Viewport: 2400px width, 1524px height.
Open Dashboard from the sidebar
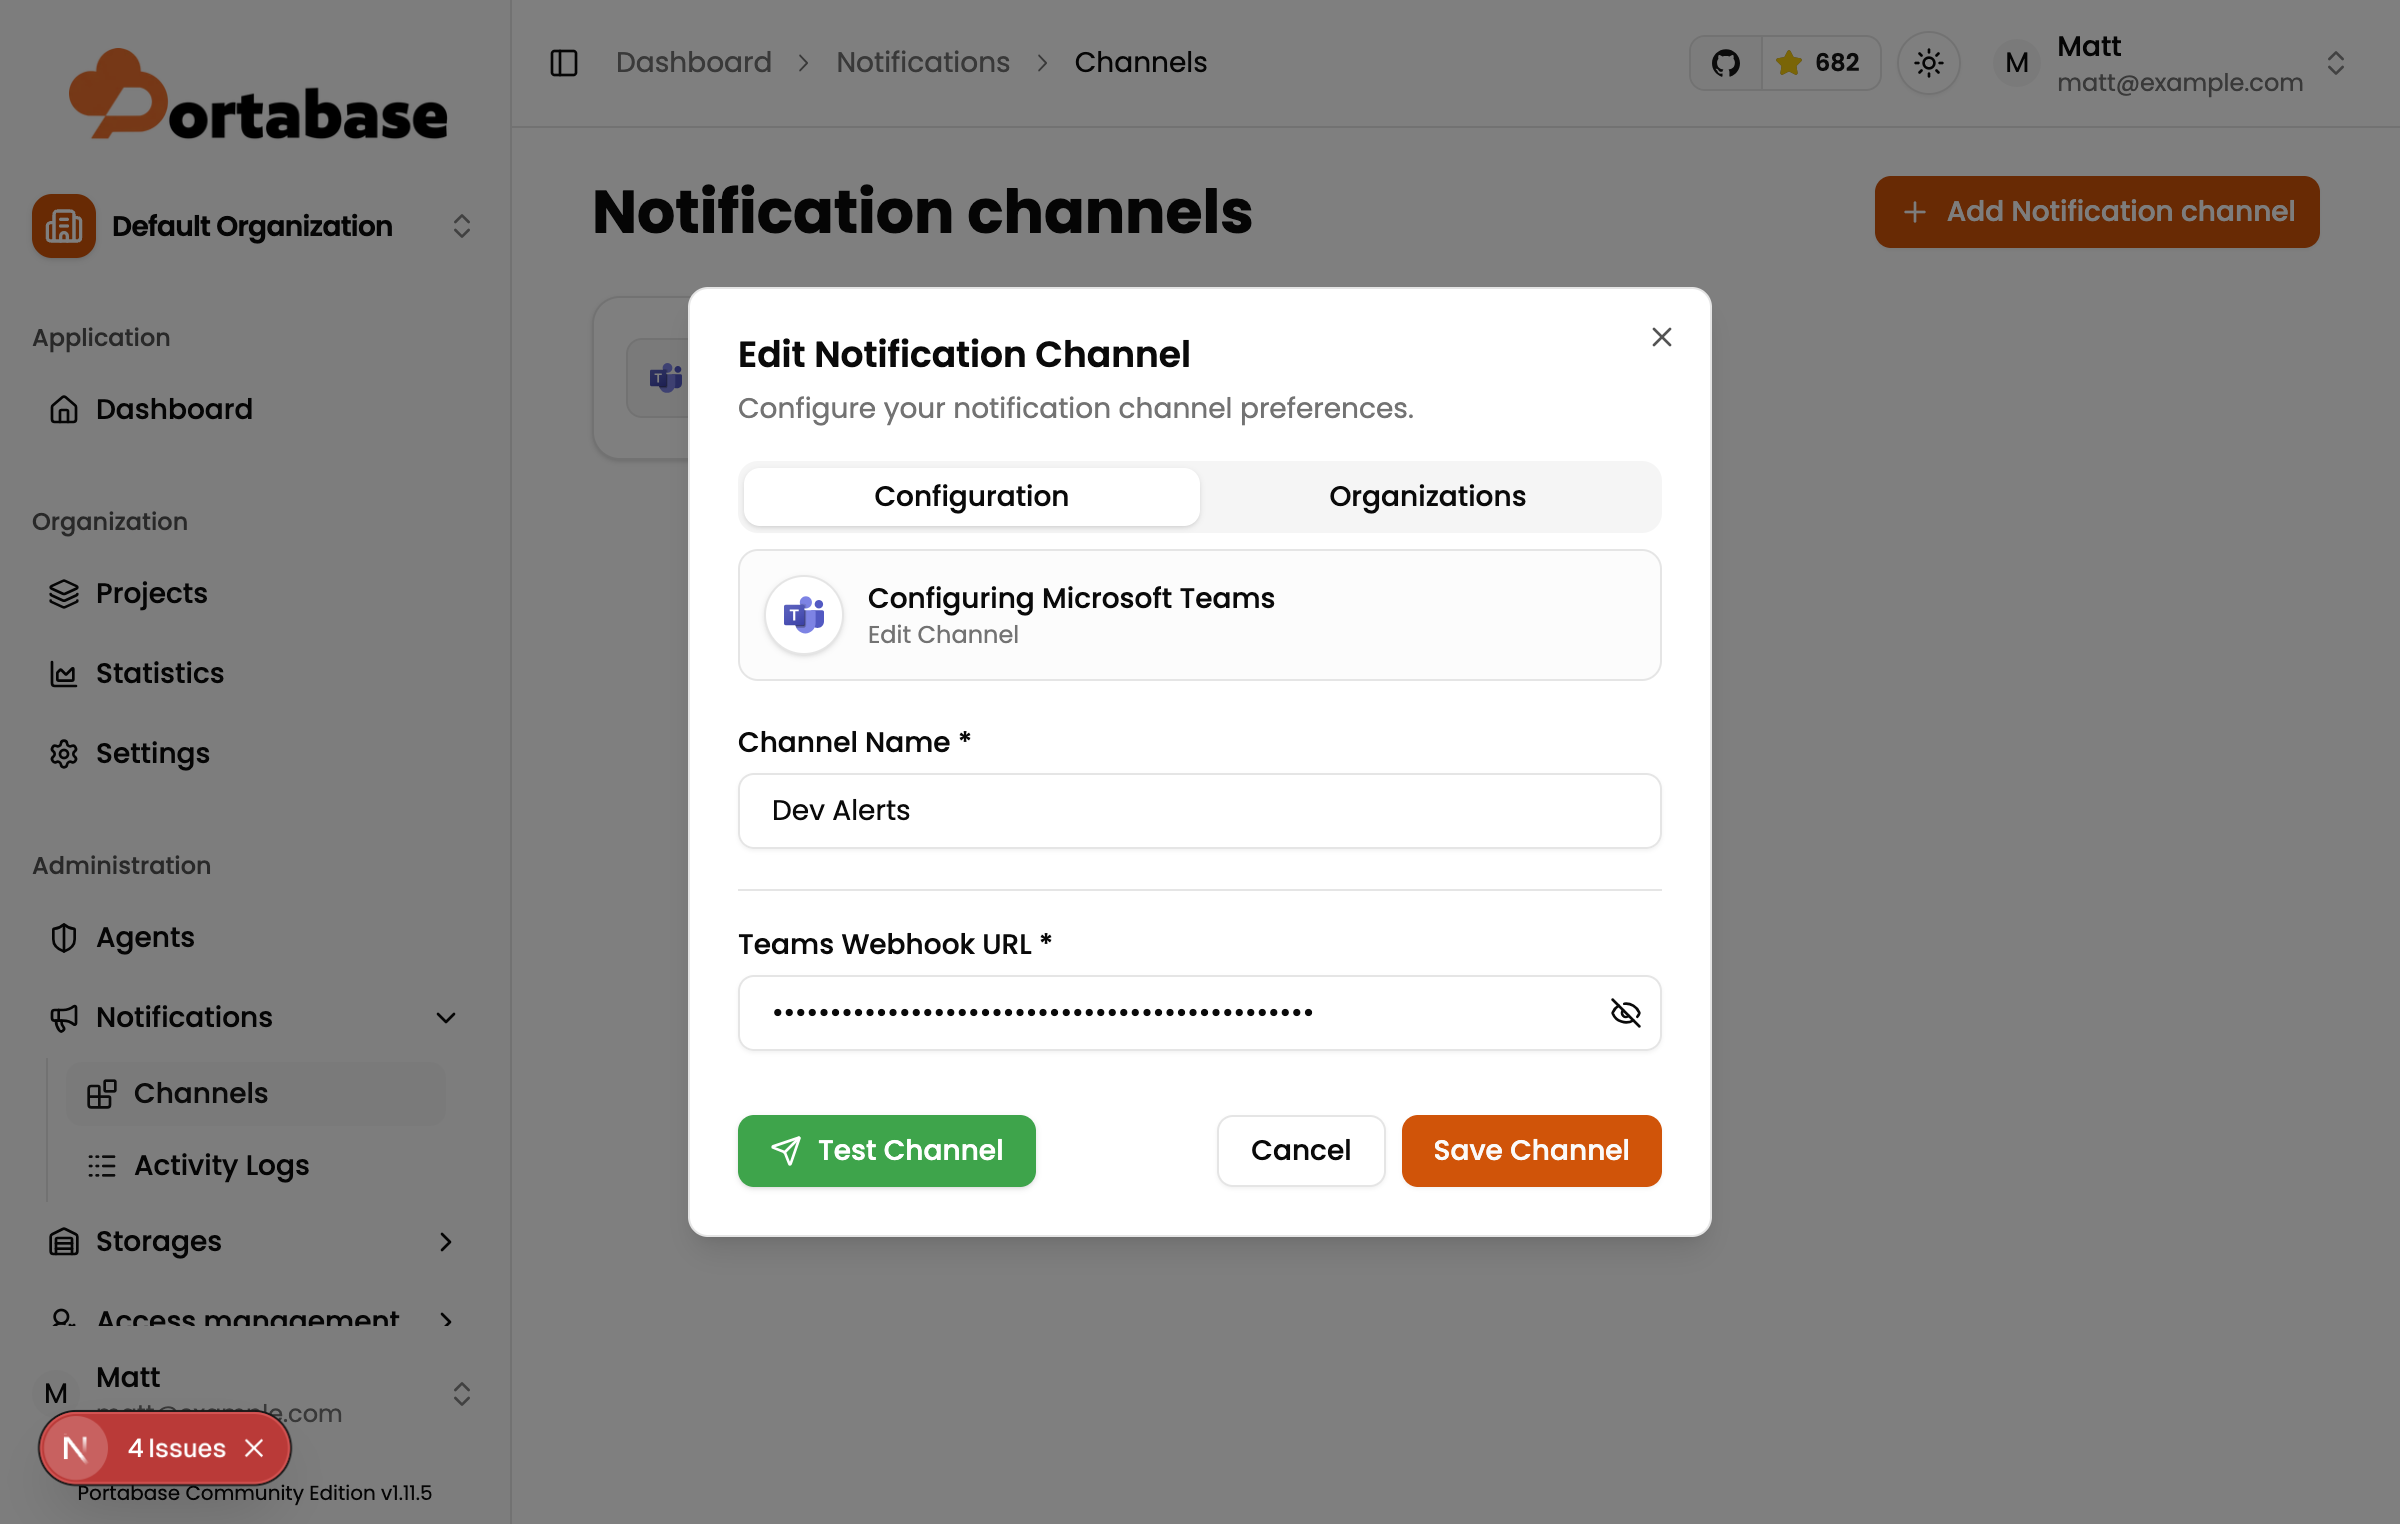click(174, 409)
